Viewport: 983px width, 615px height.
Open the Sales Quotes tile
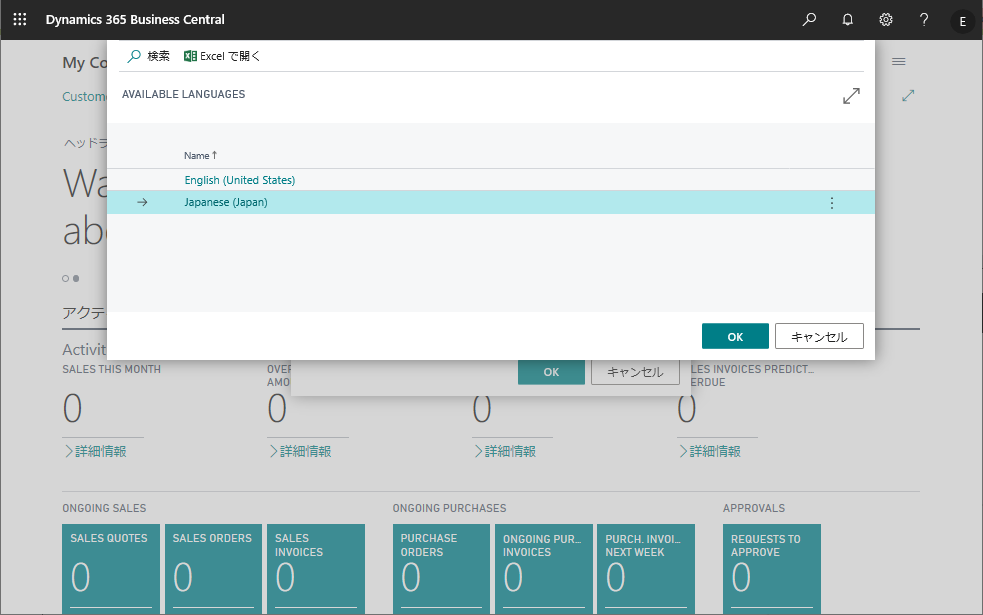(x=111, y=569)
